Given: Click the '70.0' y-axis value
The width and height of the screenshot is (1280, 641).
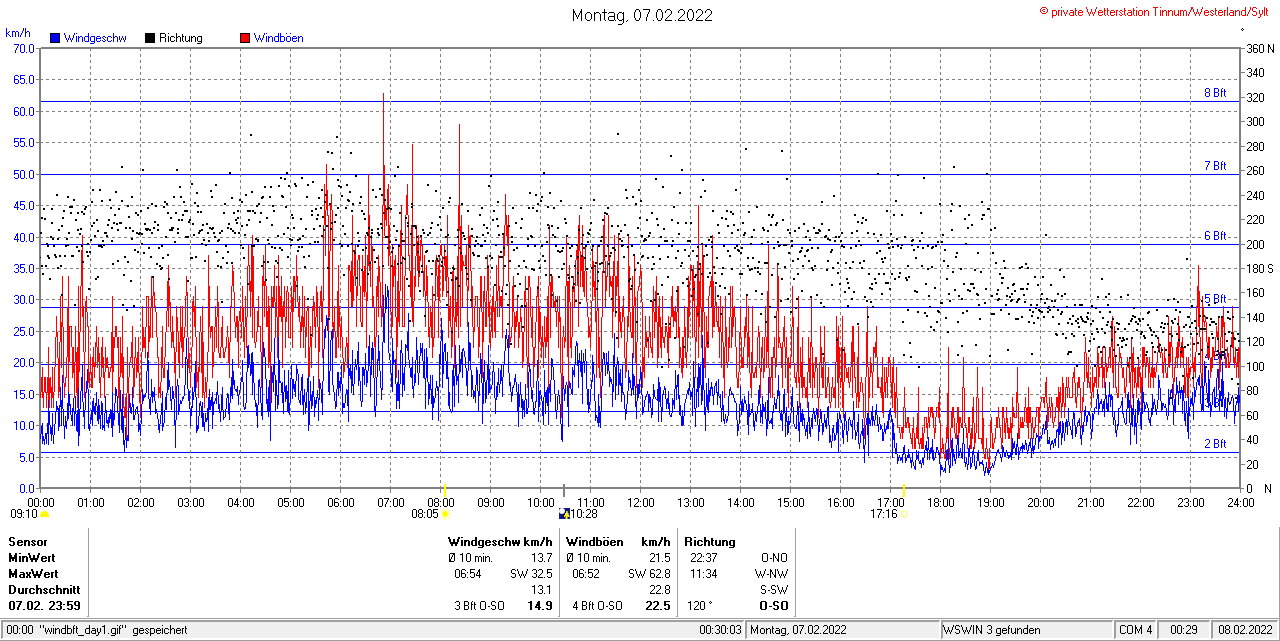Looking at the screenshot, I should tap(24, 48).
